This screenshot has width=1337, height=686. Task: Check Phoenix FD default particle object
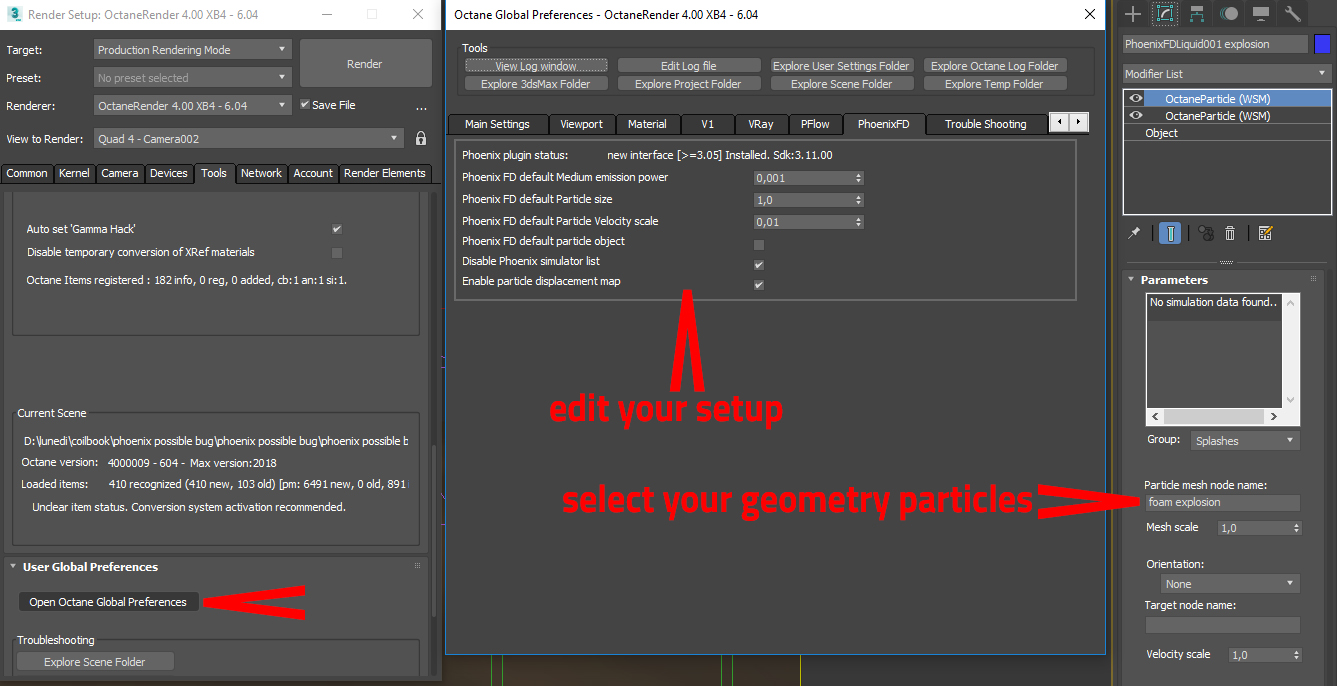pyautogui.click(x=759, y=244)
